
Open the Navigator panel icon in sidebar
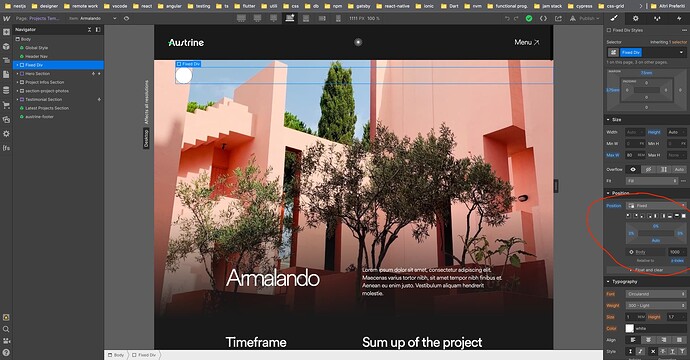click(6, 60)
